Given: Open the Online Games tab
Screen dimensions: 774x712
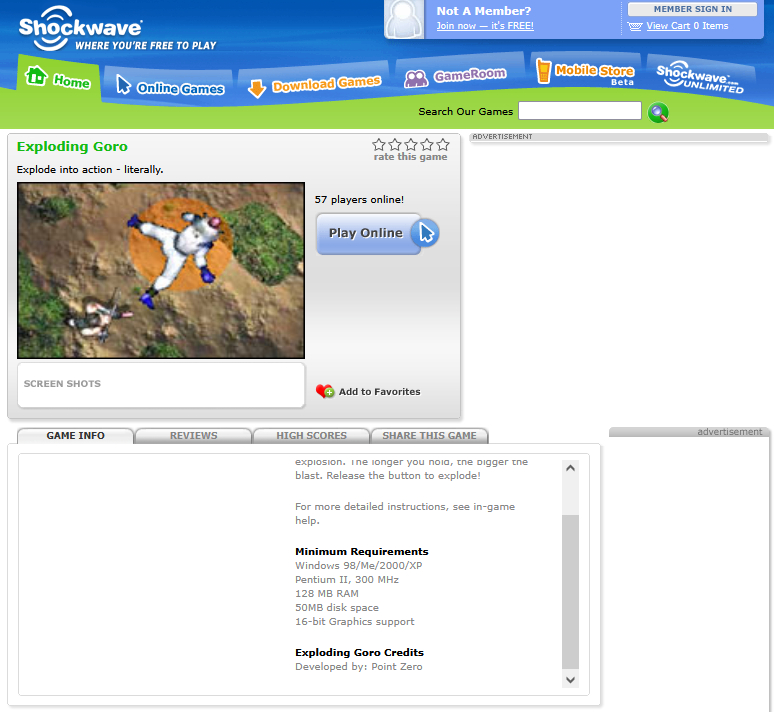Looking at the screenshot, I should [x=169, y=87].
